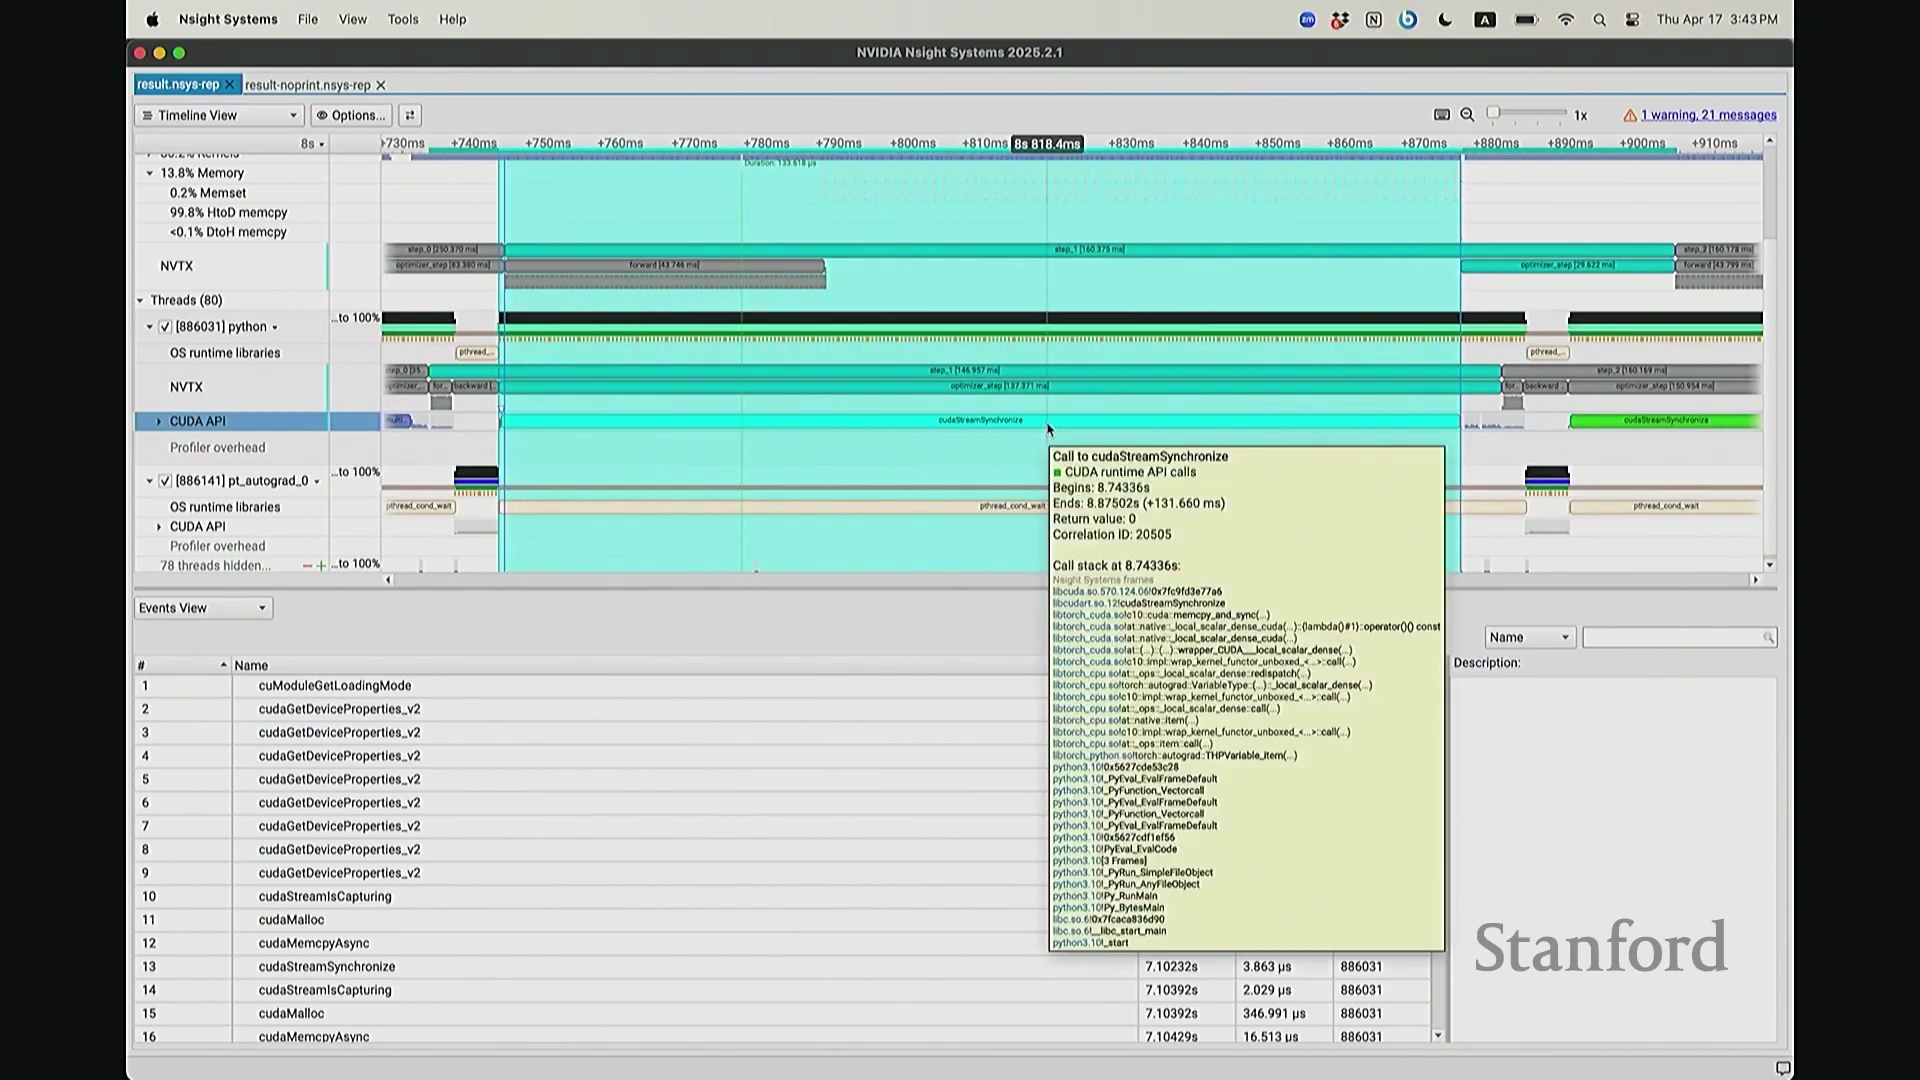Click the Options... button
Screen dimensions: 1920x1080
click(x=351, y=115)
